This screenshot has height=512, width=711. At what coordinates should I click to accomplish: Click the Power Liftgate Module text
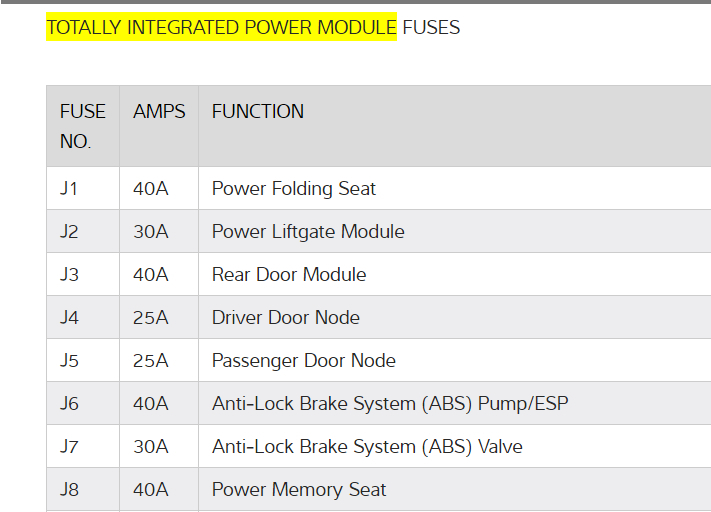point(308,231)
